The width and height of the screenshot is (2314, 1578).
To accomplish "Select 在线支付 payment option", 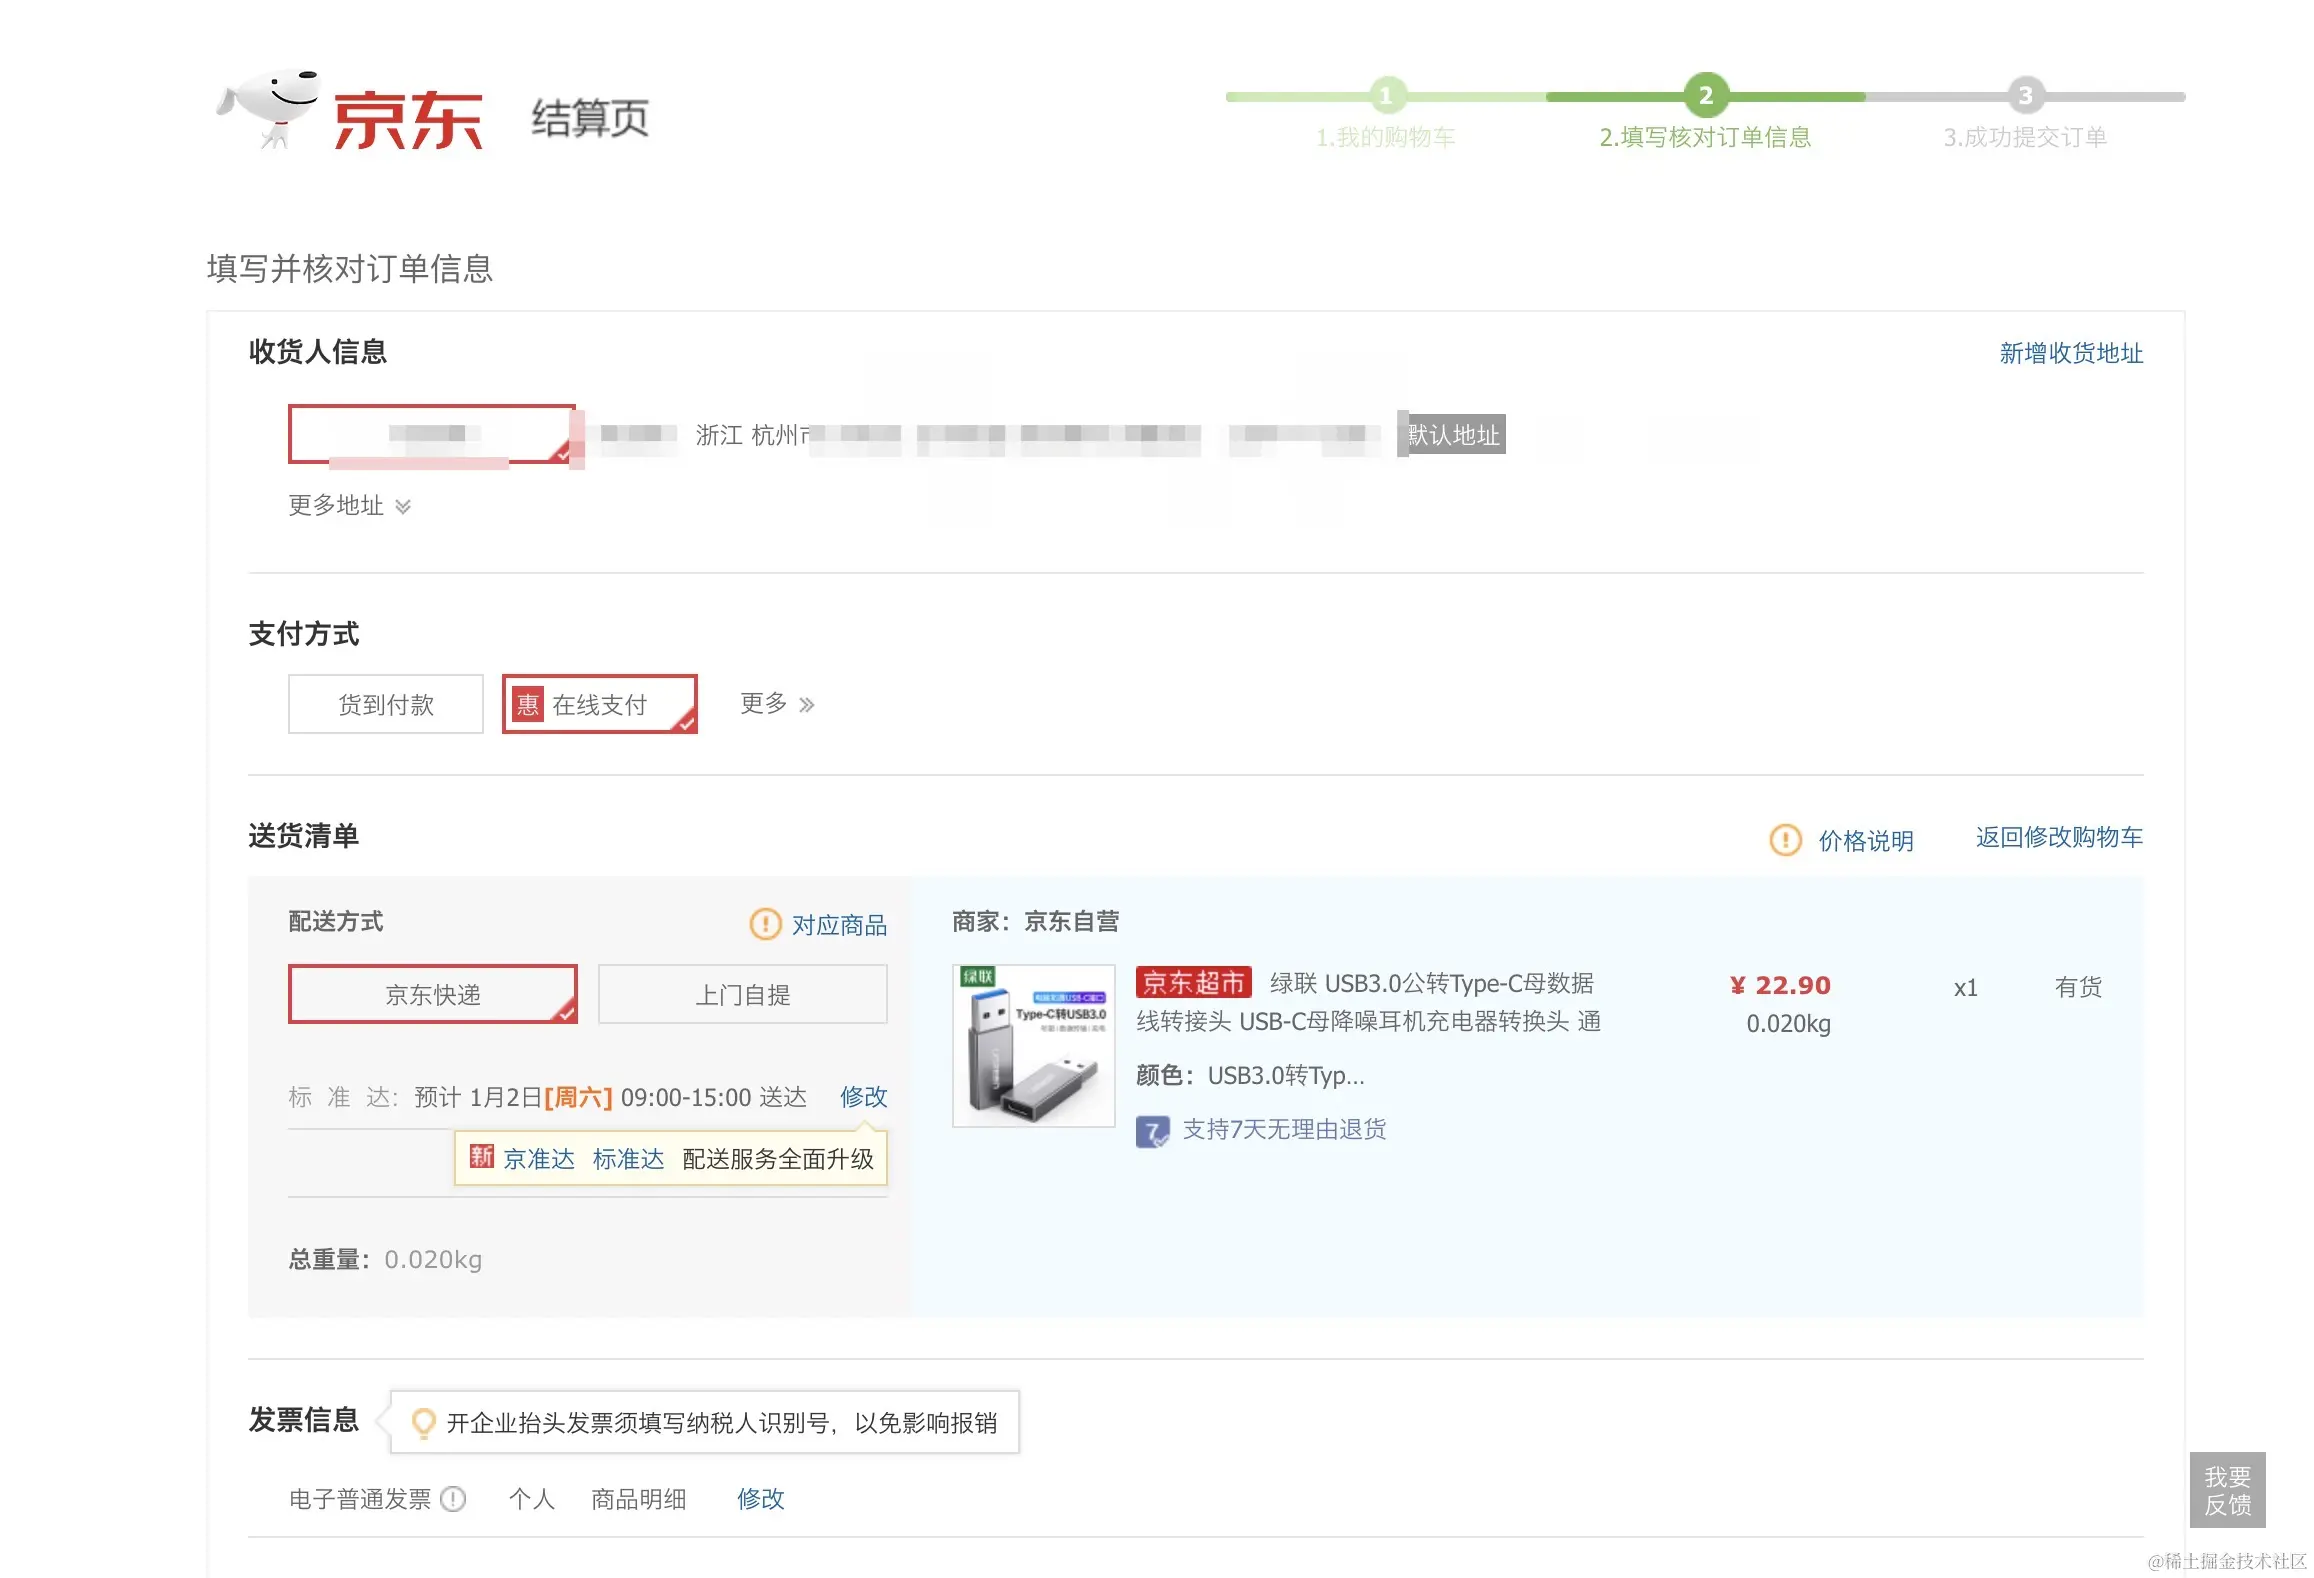I will (x=600, y=705).
